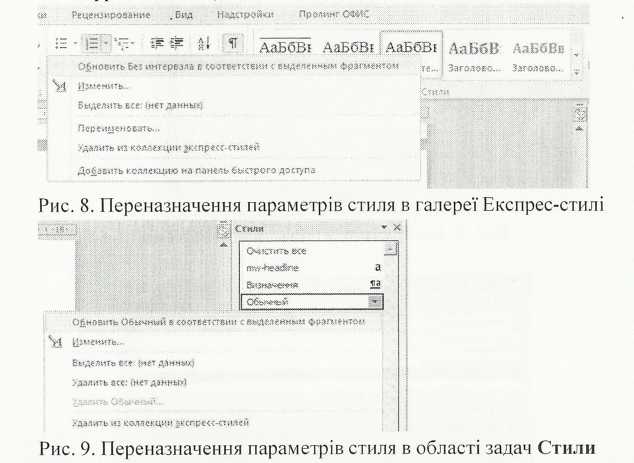Open the Надстройки ribbon tab
This screenshot has width=634, height=463.
coord(245,15)
